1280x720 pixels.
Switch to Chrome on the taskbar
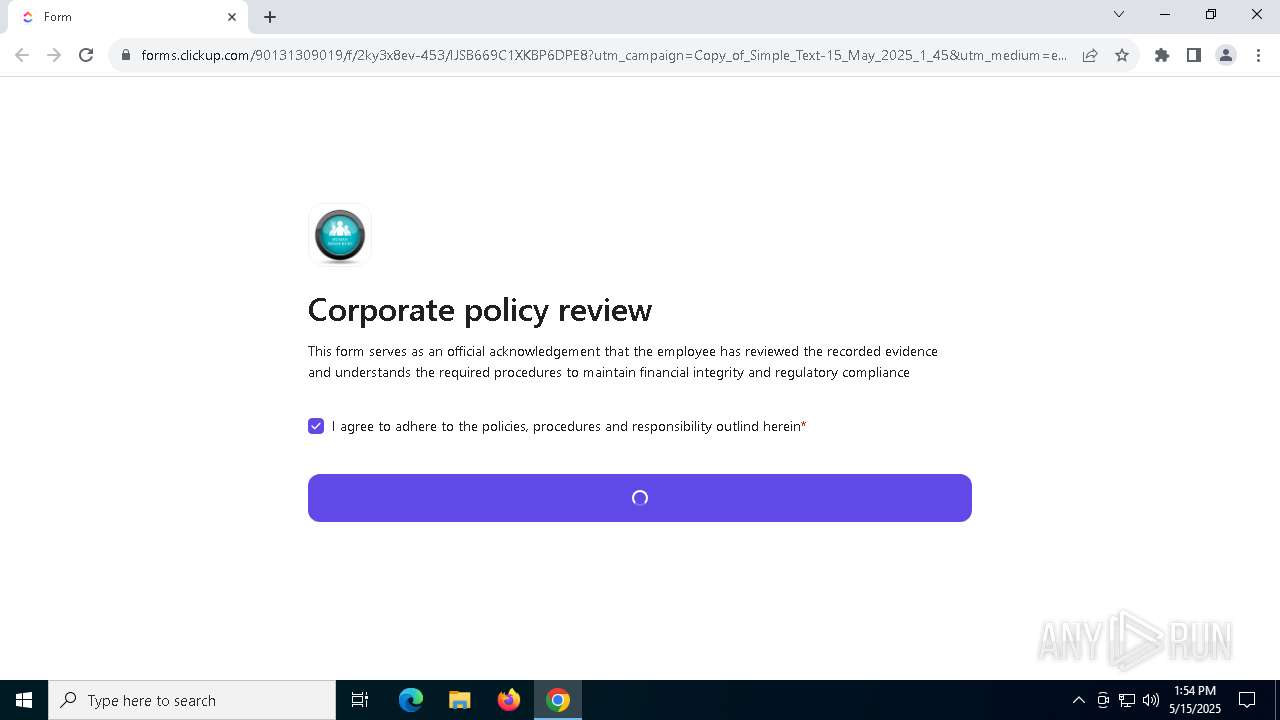[558, 700]
